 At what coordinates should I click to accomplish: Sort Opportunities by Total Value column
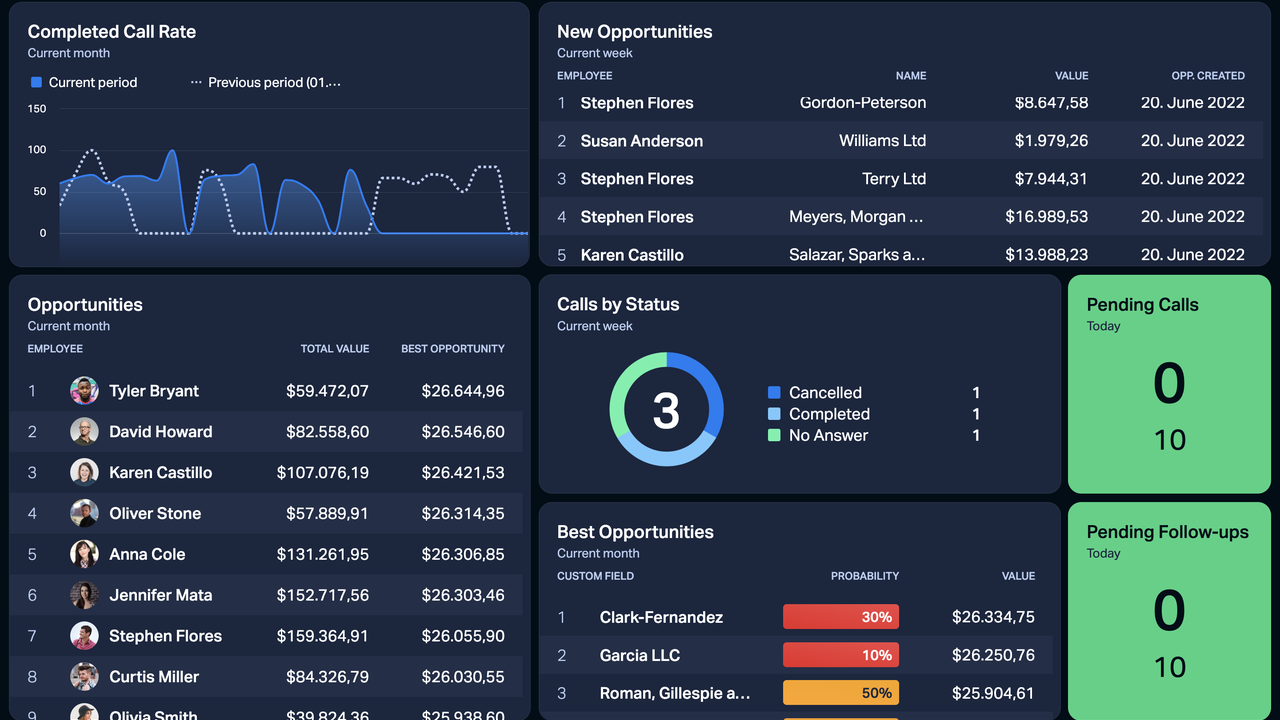tap(335, 349)
